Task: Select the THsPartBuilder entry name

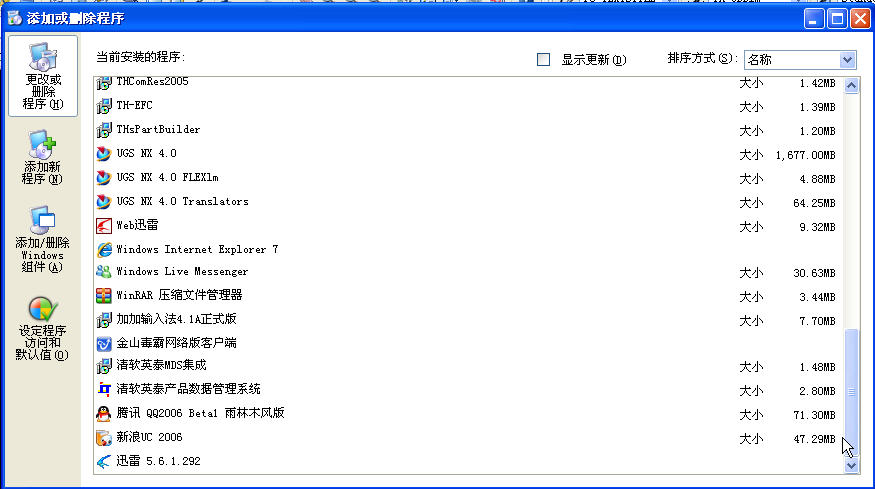Action: (158, 130)
